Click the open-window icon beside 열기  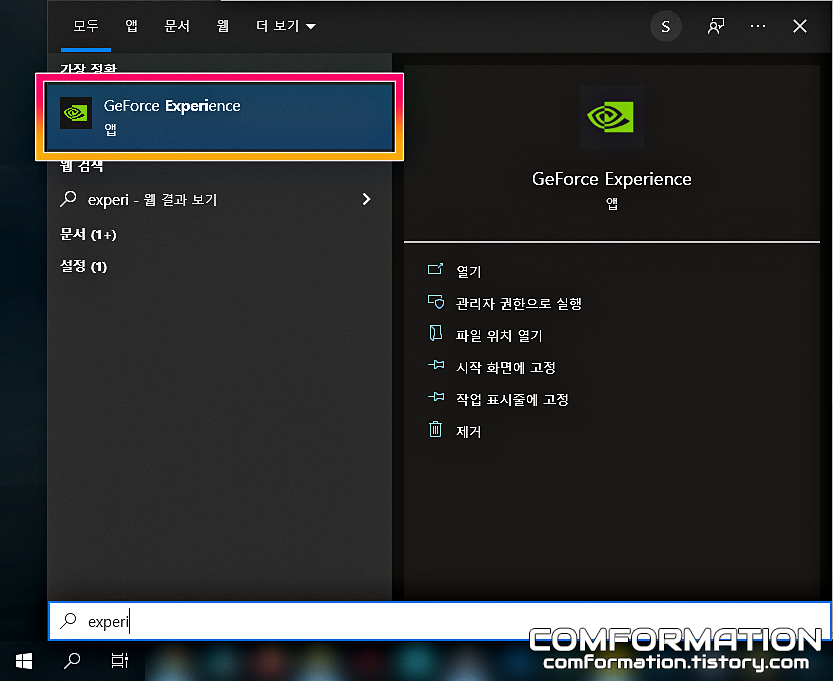(x=436, y=269)
